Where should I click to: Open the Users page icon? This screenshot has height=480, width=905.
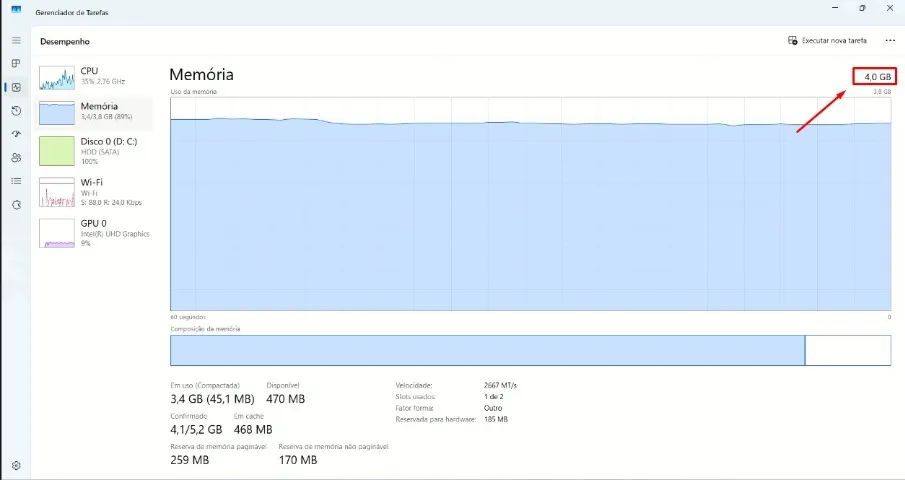pos(16,158)
